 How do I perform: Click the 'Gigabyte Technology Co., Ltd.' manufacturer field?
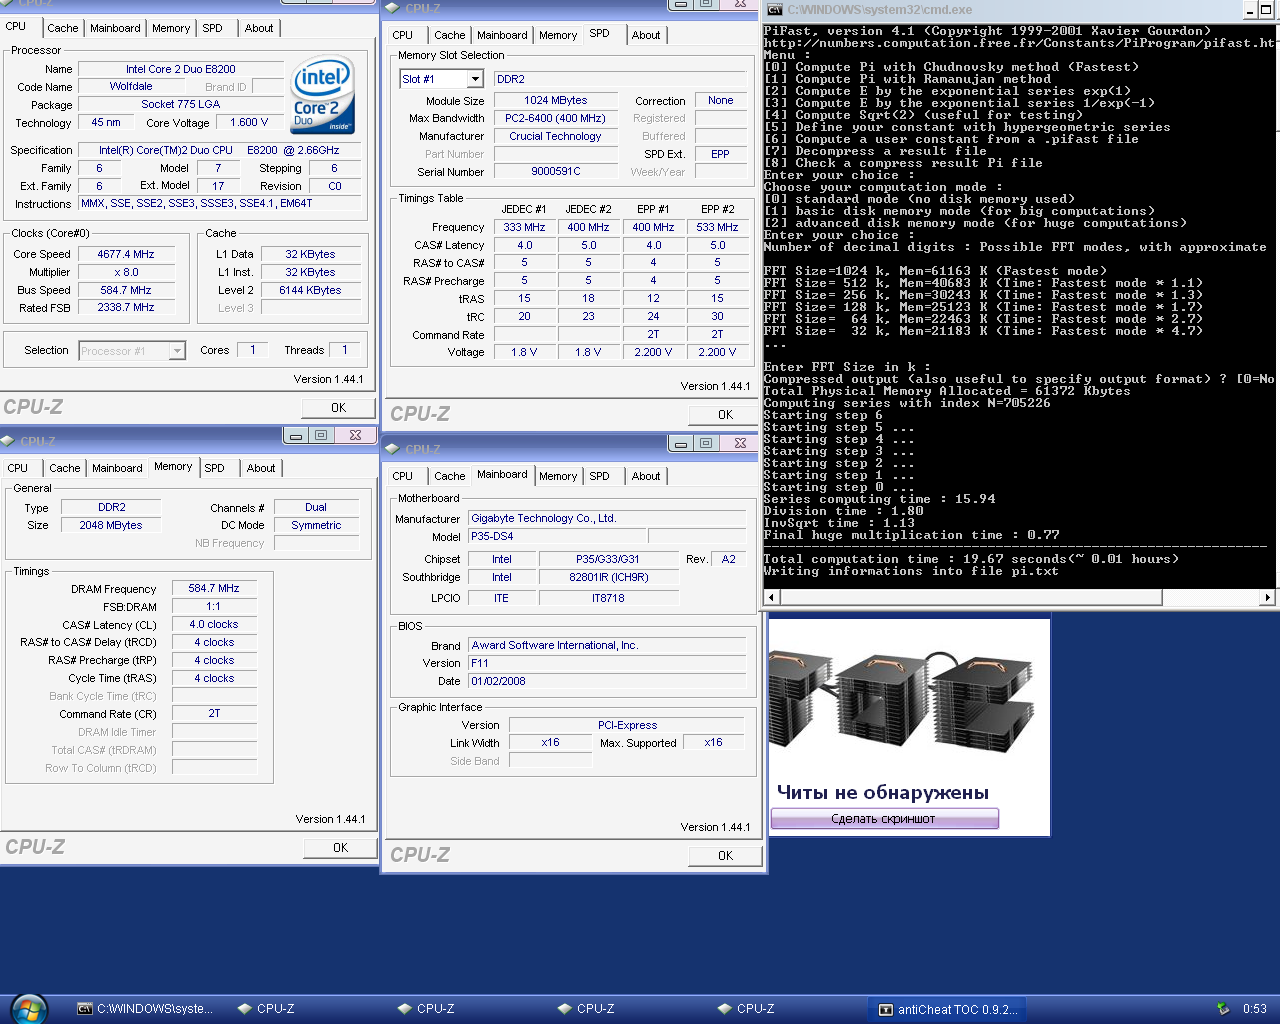[608, 519]
